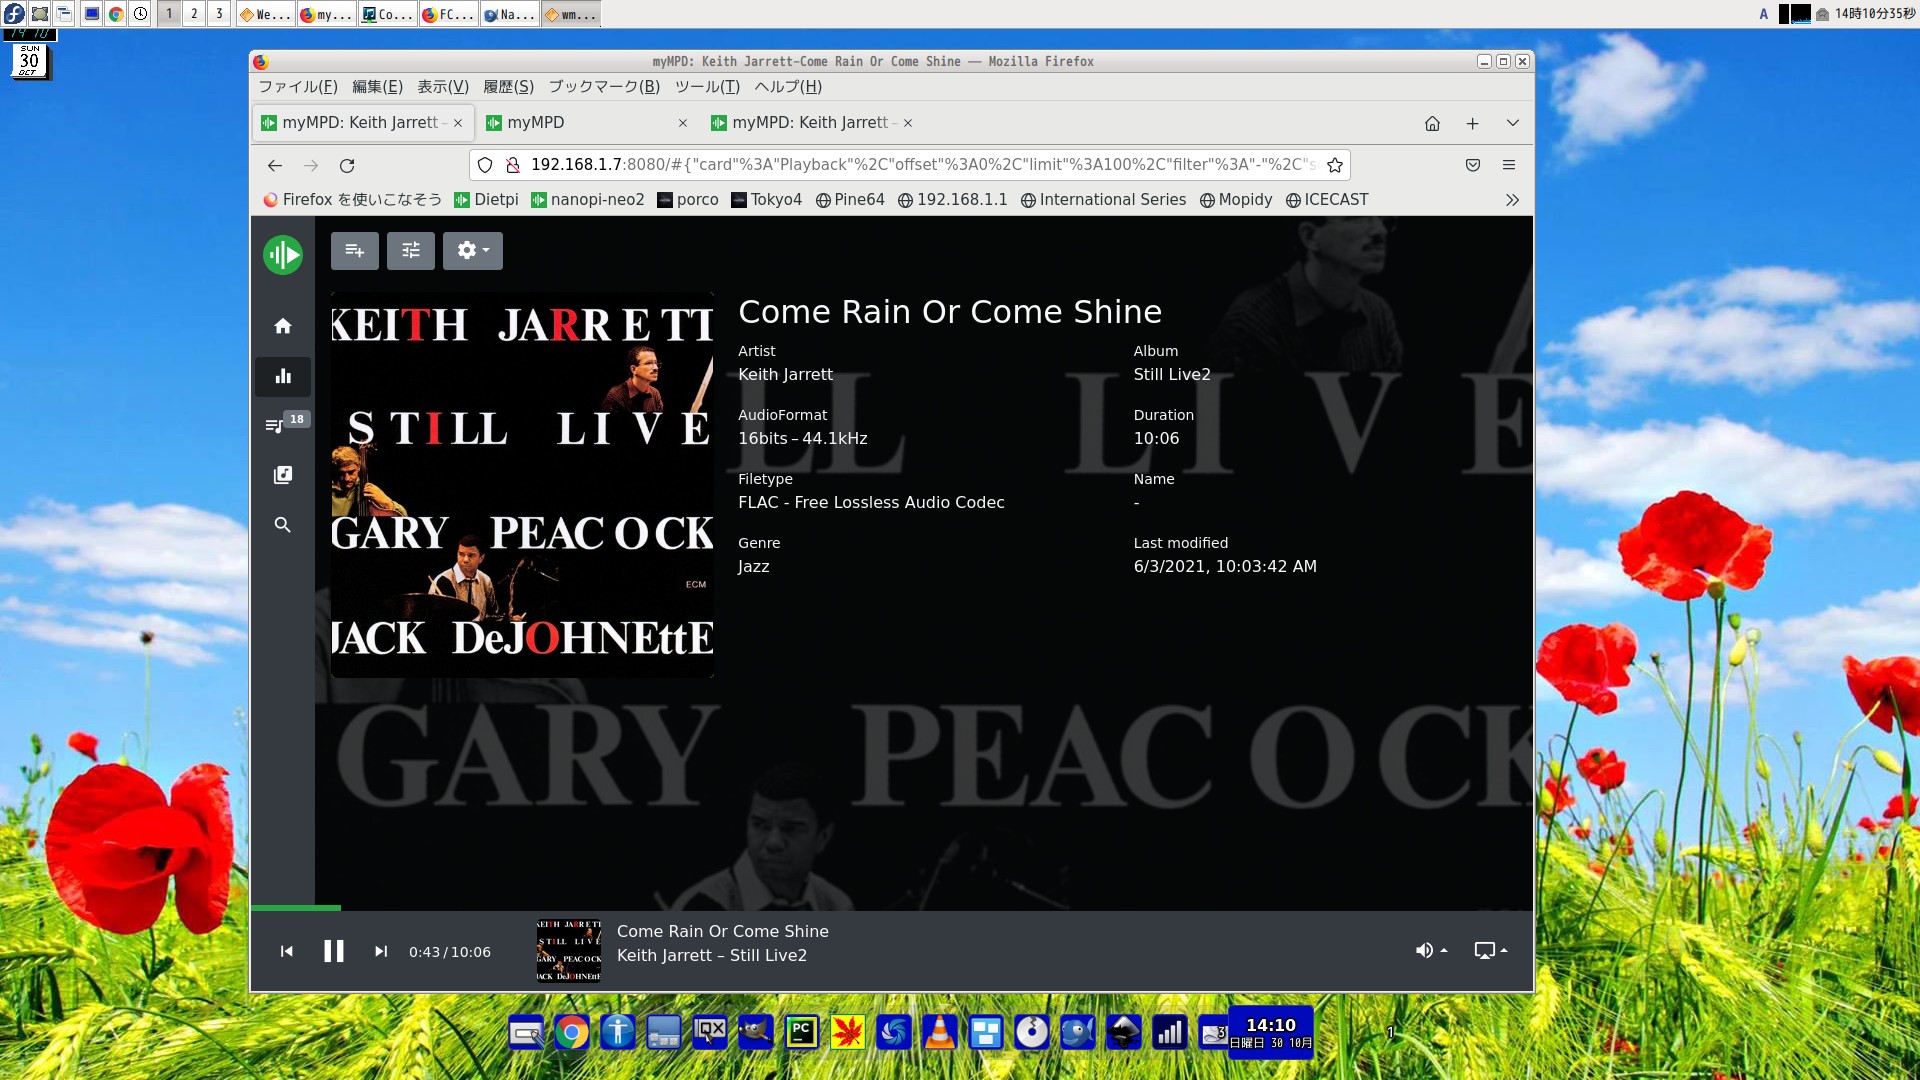Open the music library browse icon
Image resolution: width=1920 pixels, height=1080 pixels.
[283, 475]
